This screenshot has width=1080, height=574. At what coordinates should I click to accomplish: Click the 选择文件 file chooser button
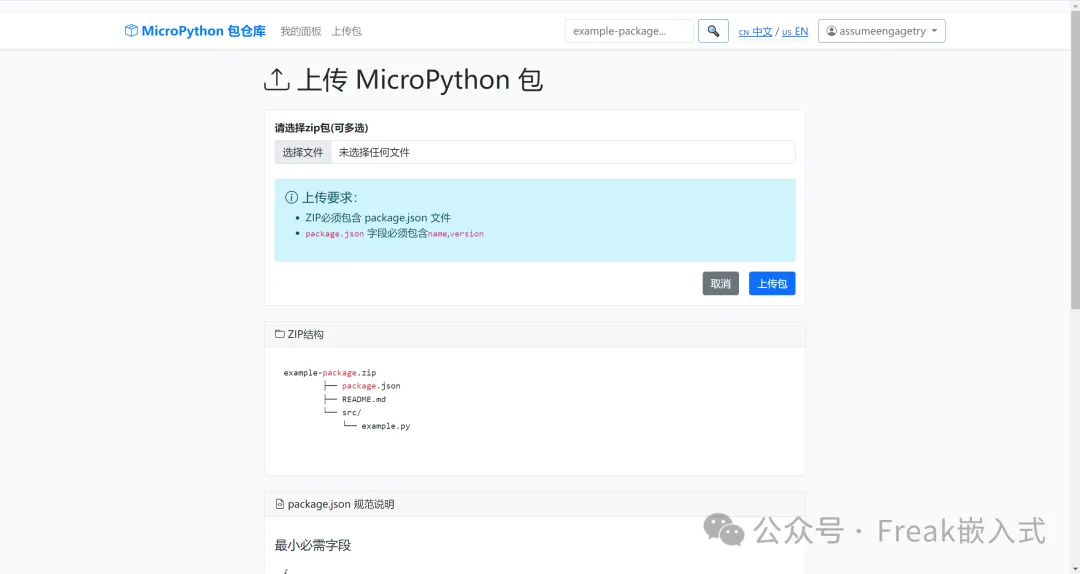coord(303,152)
